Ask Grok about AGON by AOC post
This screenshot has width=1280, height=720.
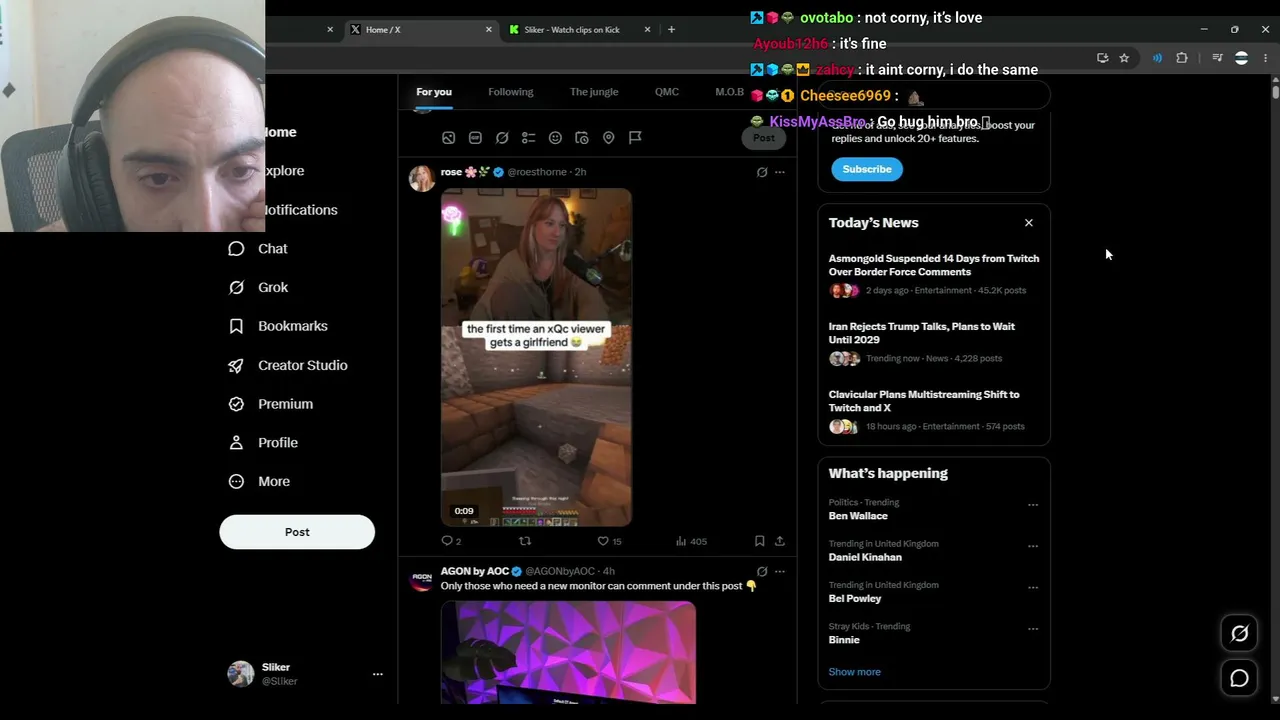(x=762, y=571)
